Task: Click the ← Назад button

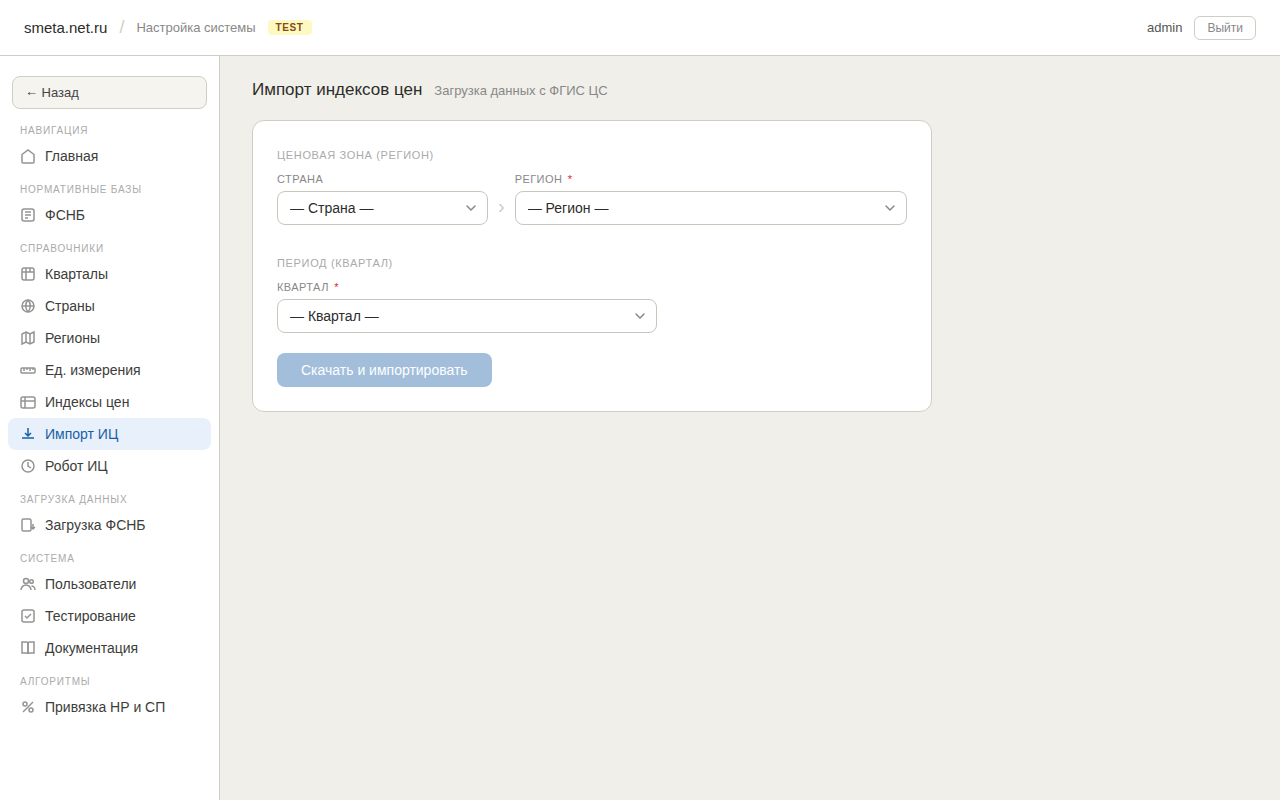Action: 109,92
